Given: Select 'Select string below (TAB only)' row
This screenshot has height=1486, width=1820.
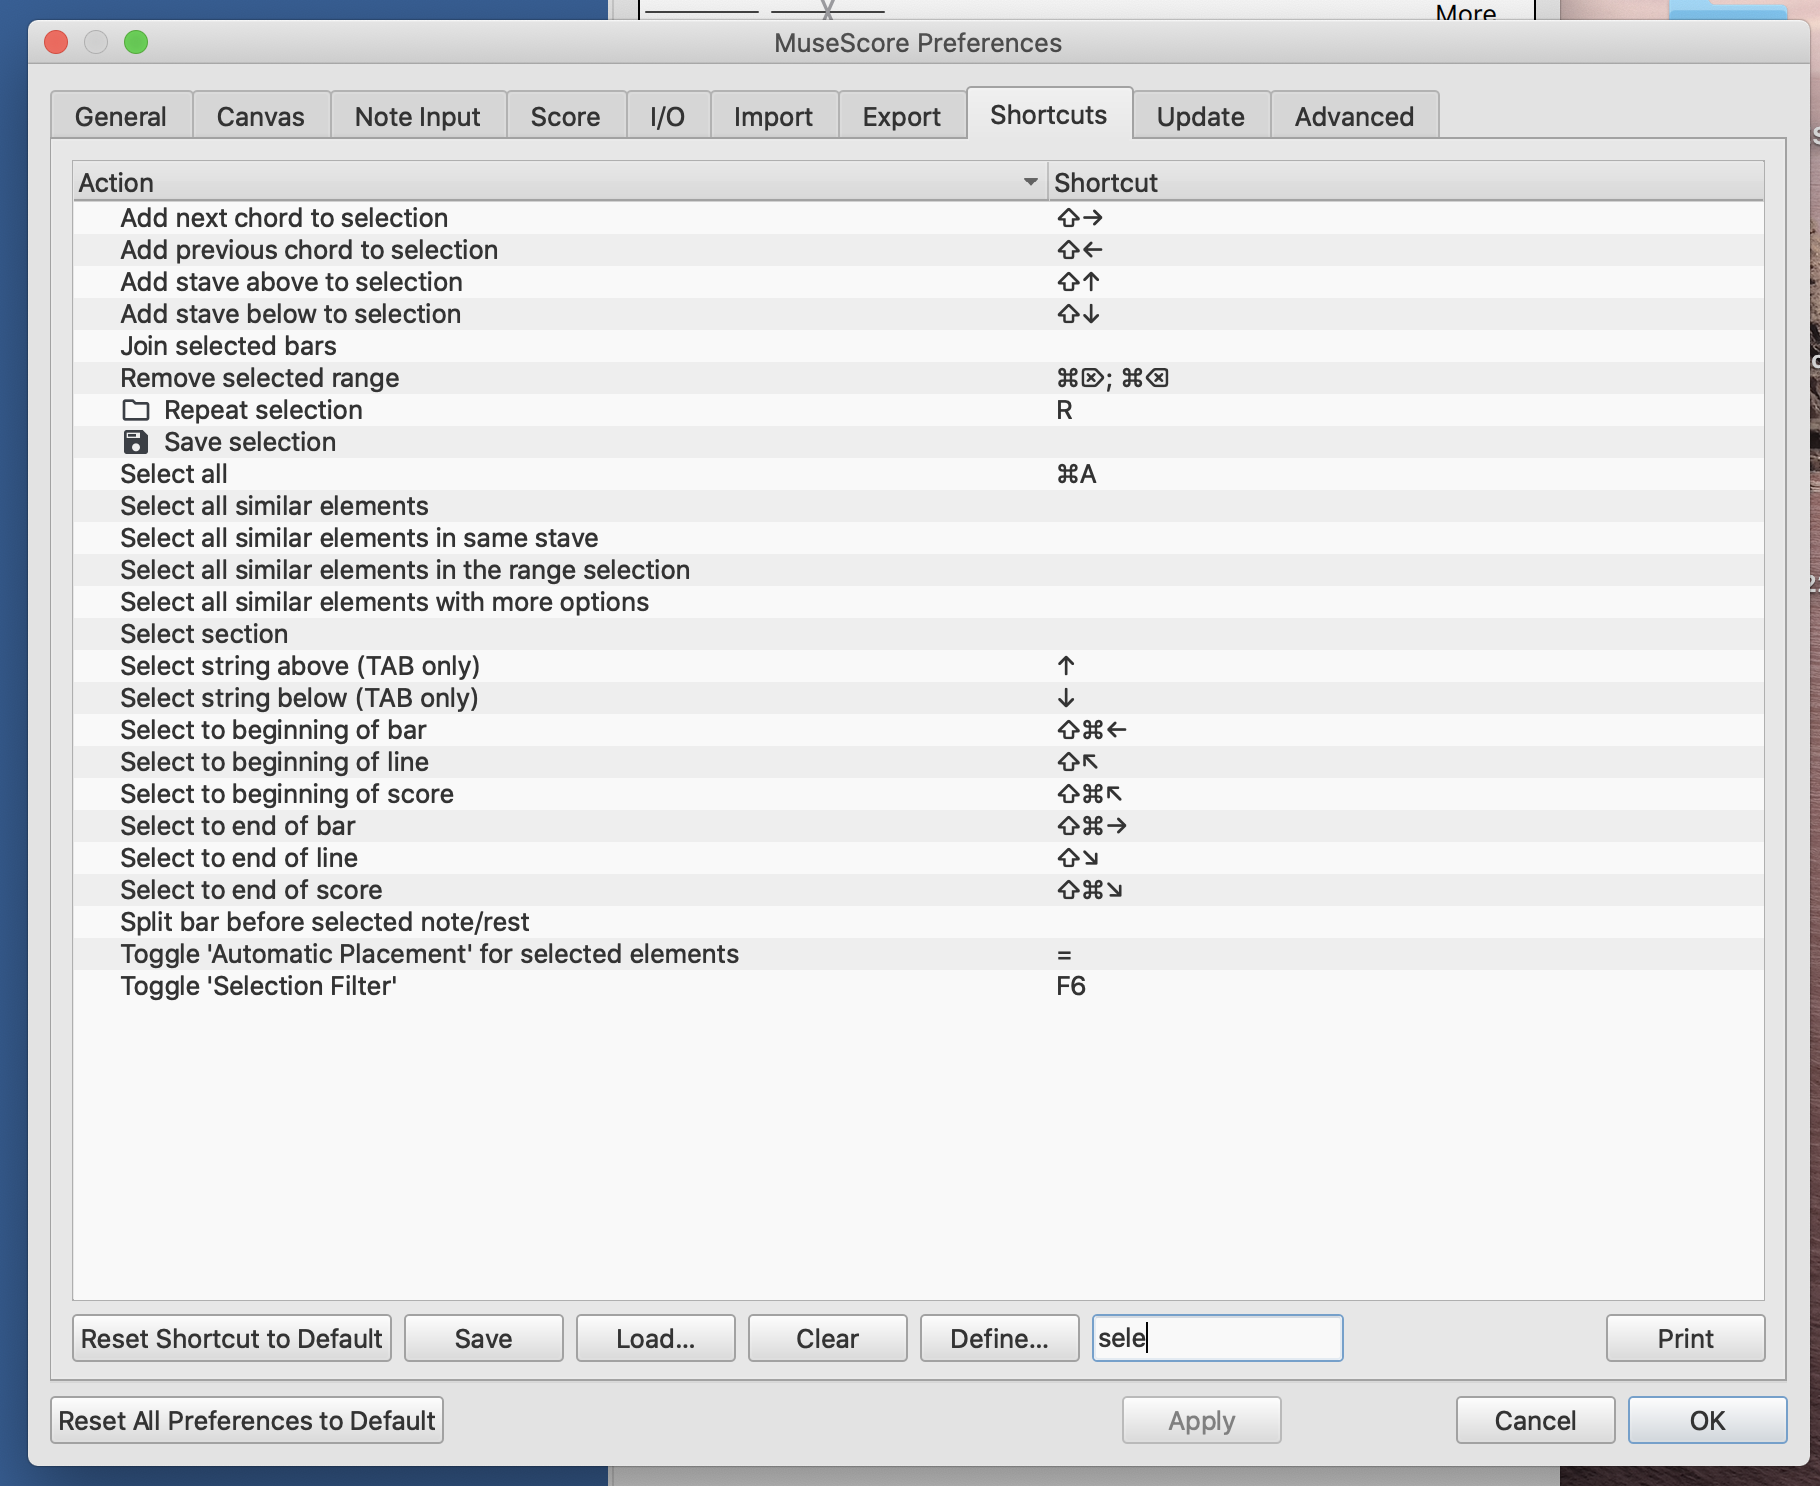Looking at the screenshot, I should point(918,698).
